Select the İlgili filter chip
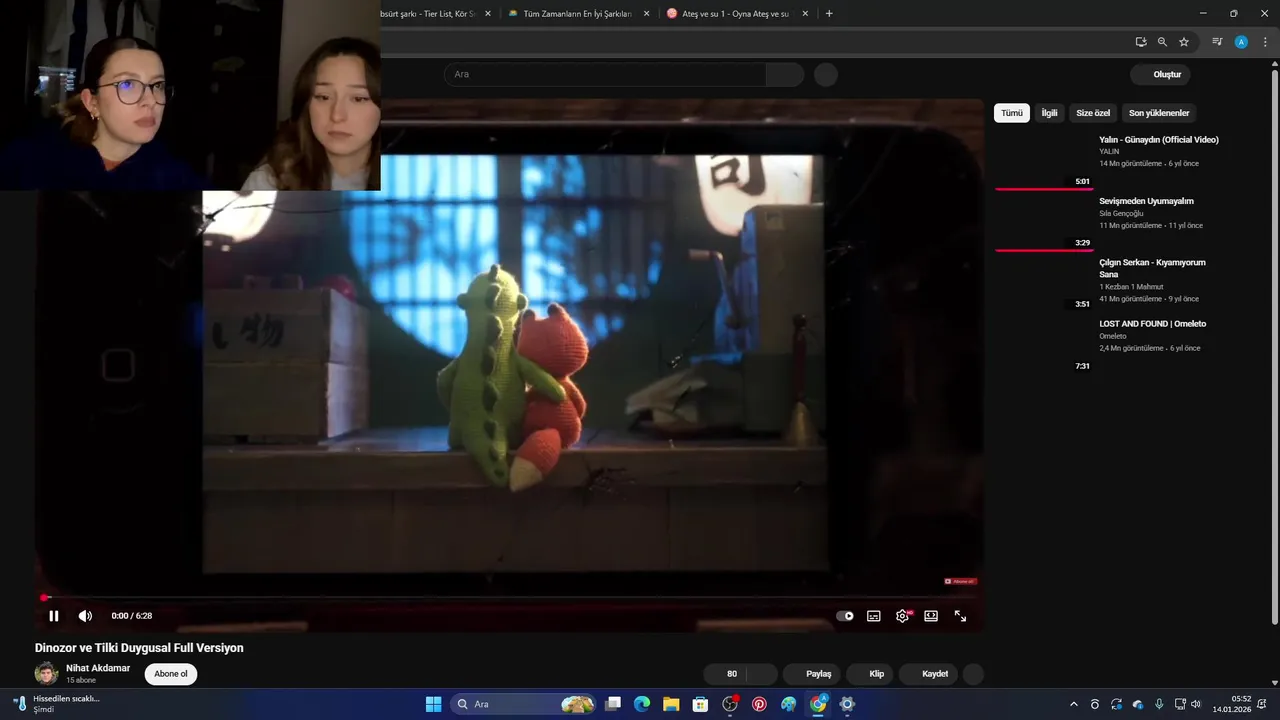 click(1049, 113)
